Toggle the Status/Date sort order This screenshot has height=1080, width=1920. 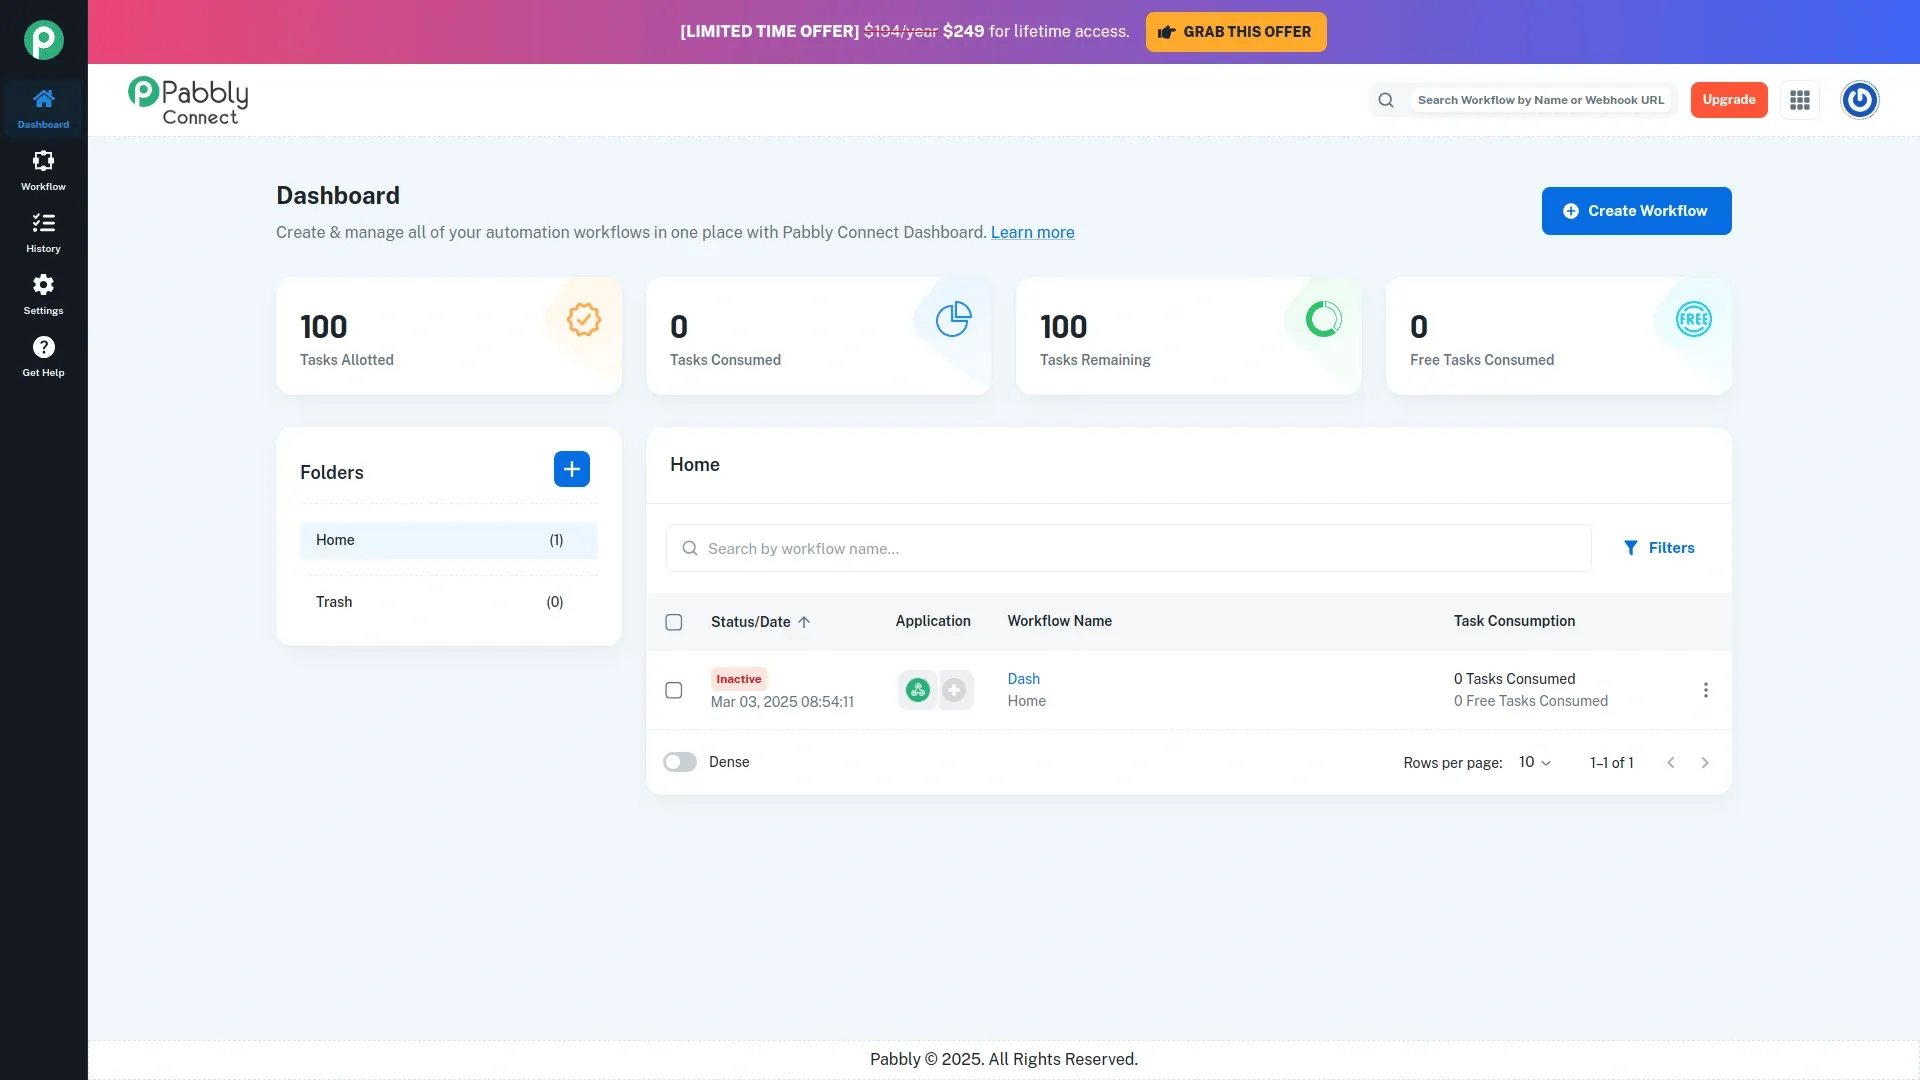point(759,621)
